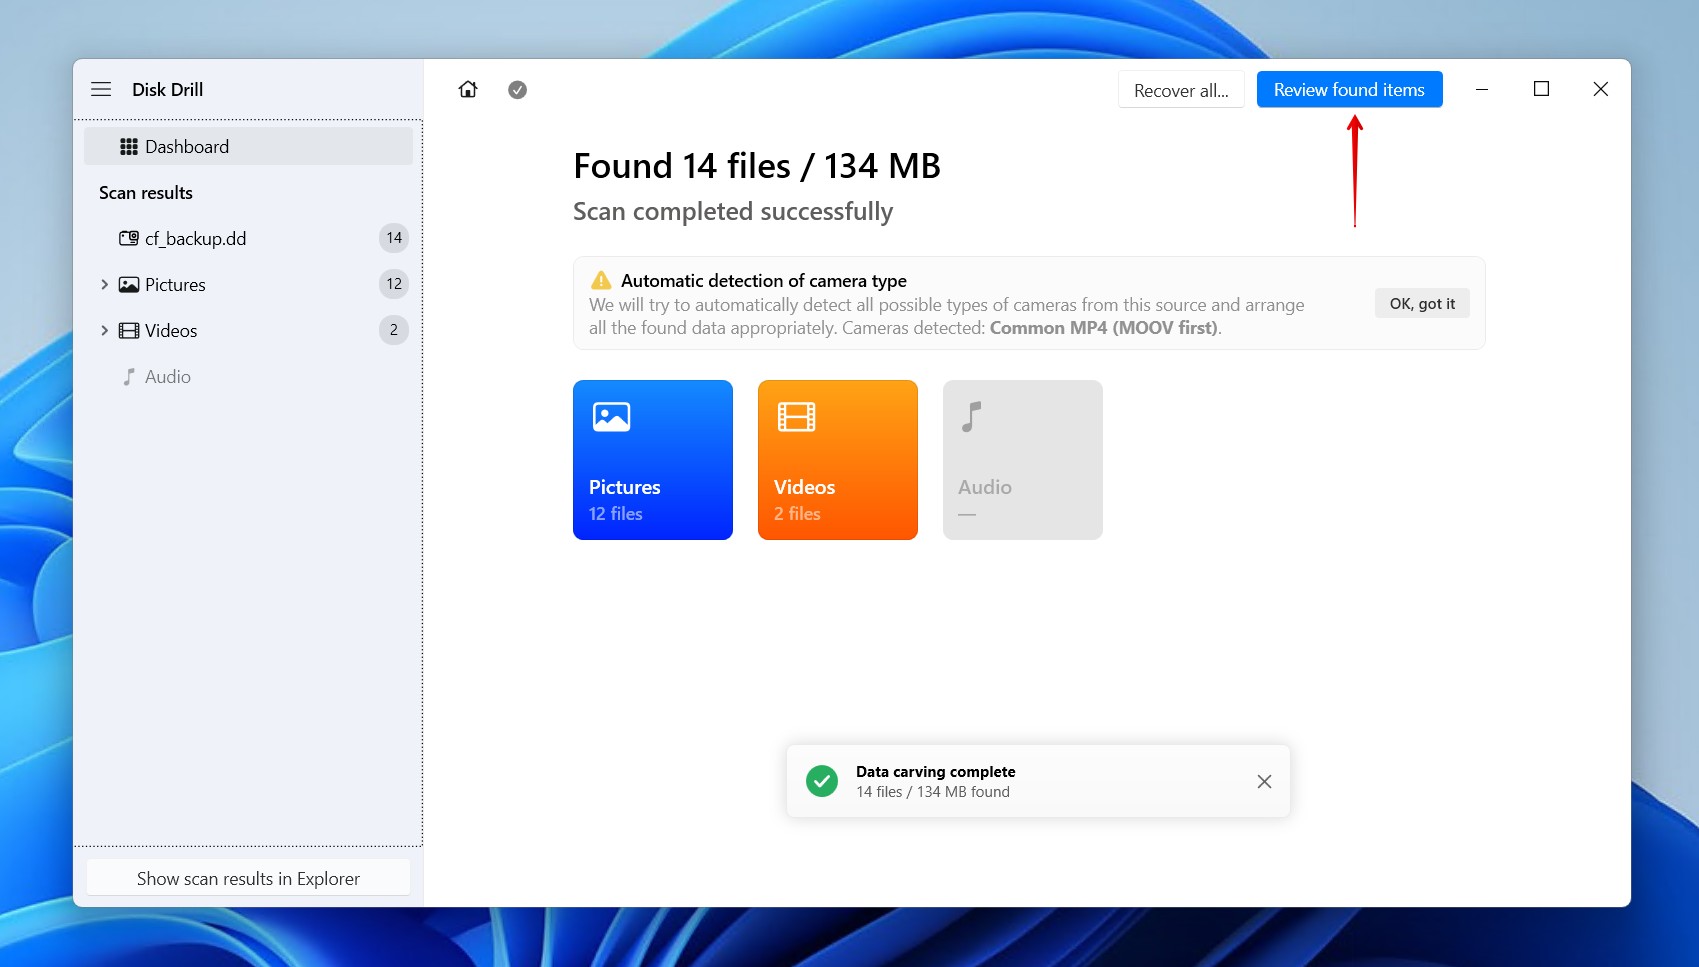The width and height of the screenshot is (1699, 967).
Task: Open the orange Videos 2 files tile
Action: 837,460
